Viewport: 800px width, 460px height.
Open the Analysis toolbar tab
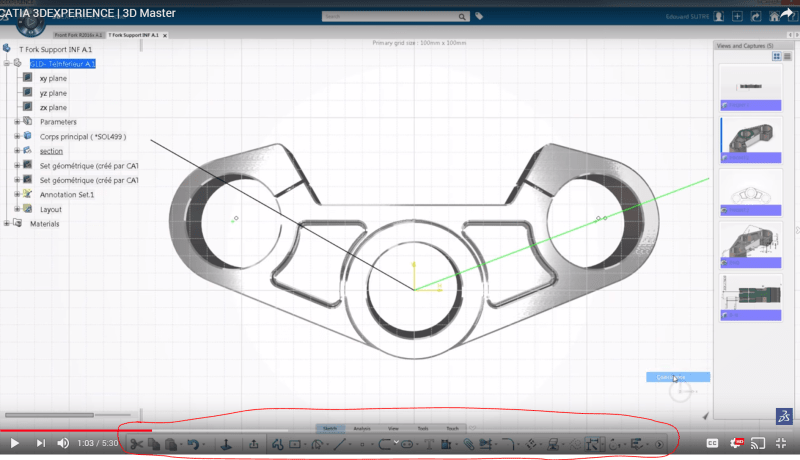click(x=362, y=428)
